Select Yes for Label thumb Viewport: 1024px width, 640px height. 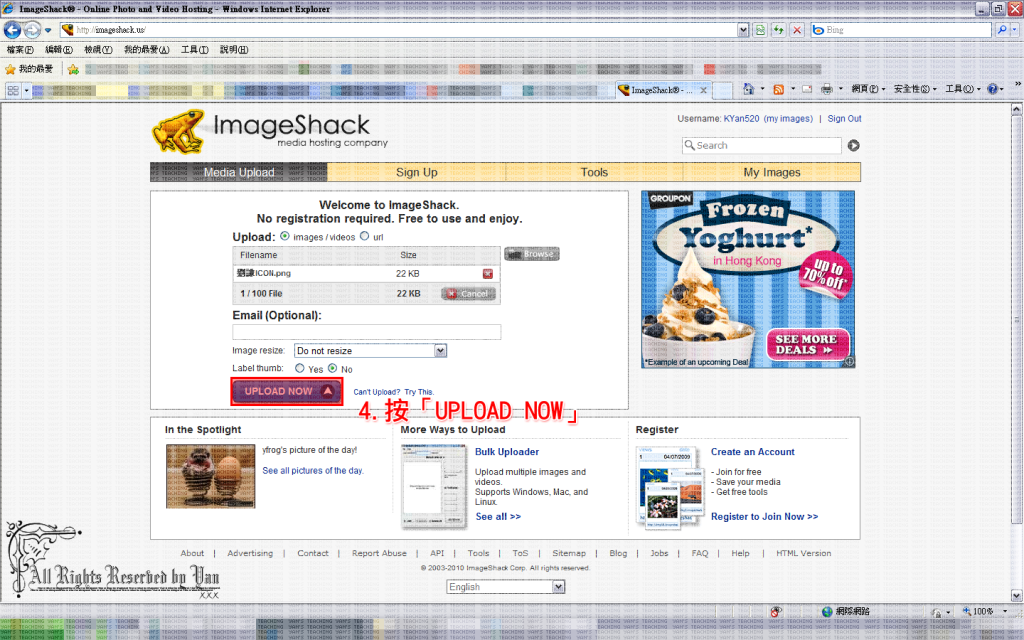coord(300,368)
